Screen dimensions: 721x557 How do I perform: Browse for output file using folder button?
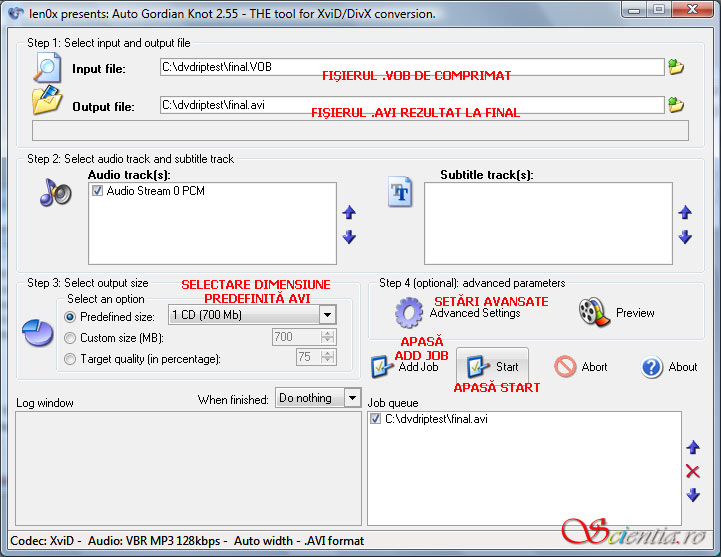[676, 105]
